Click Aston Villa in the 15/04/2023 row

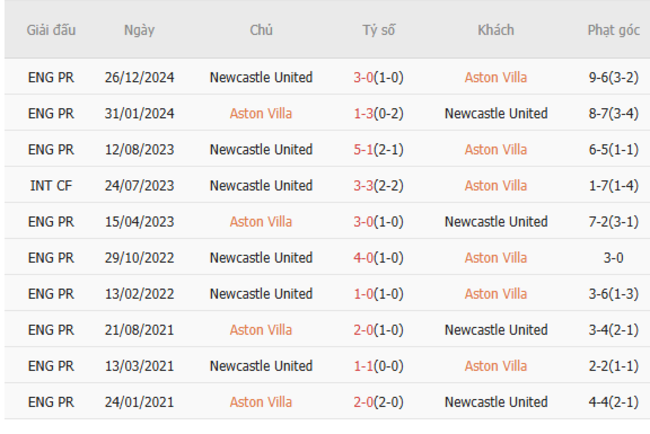point(261,221)
